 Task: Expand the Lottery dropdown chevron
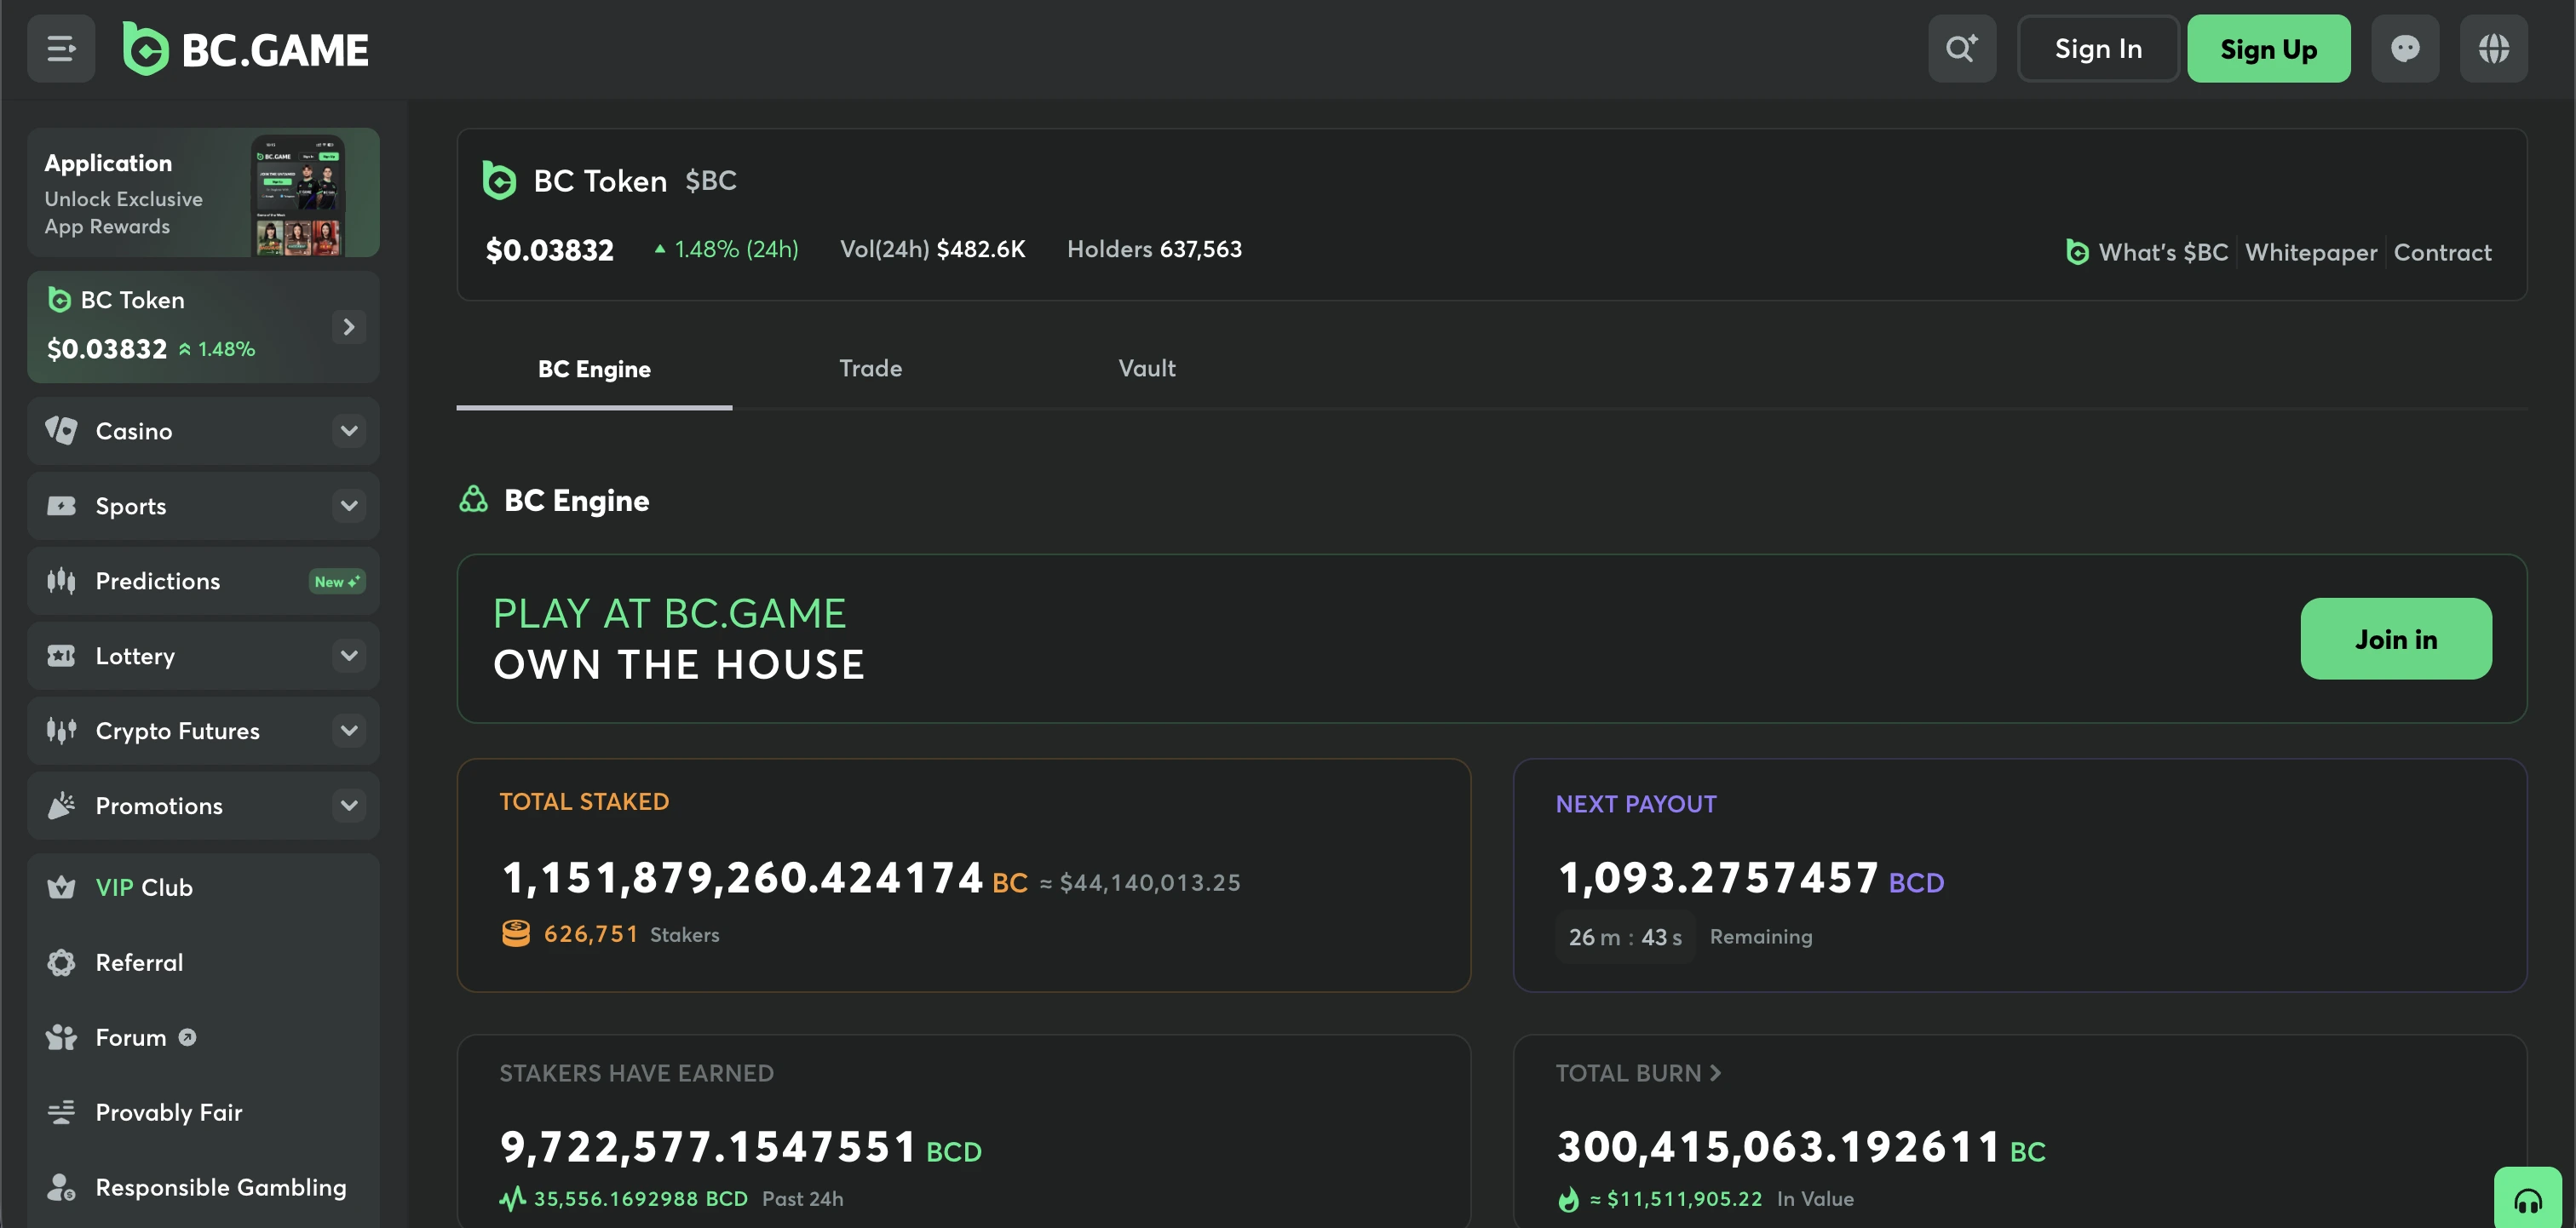coord(349,656)
